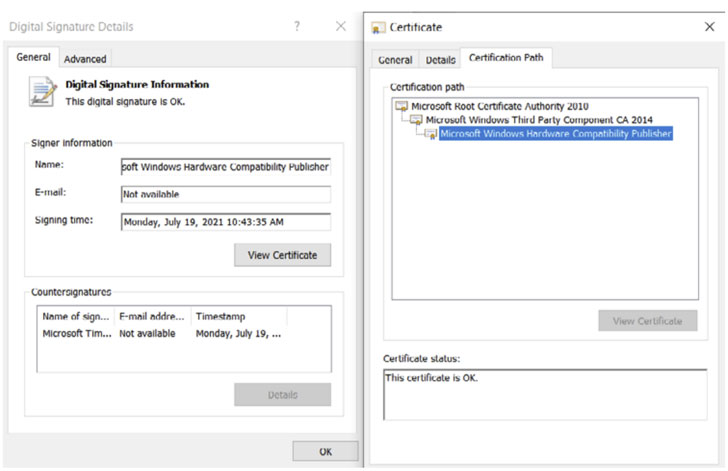The width and height of the screenshot is (728, 471).
Task: Click the signed document icon beside Digital Signature Information
Action: 43,92
